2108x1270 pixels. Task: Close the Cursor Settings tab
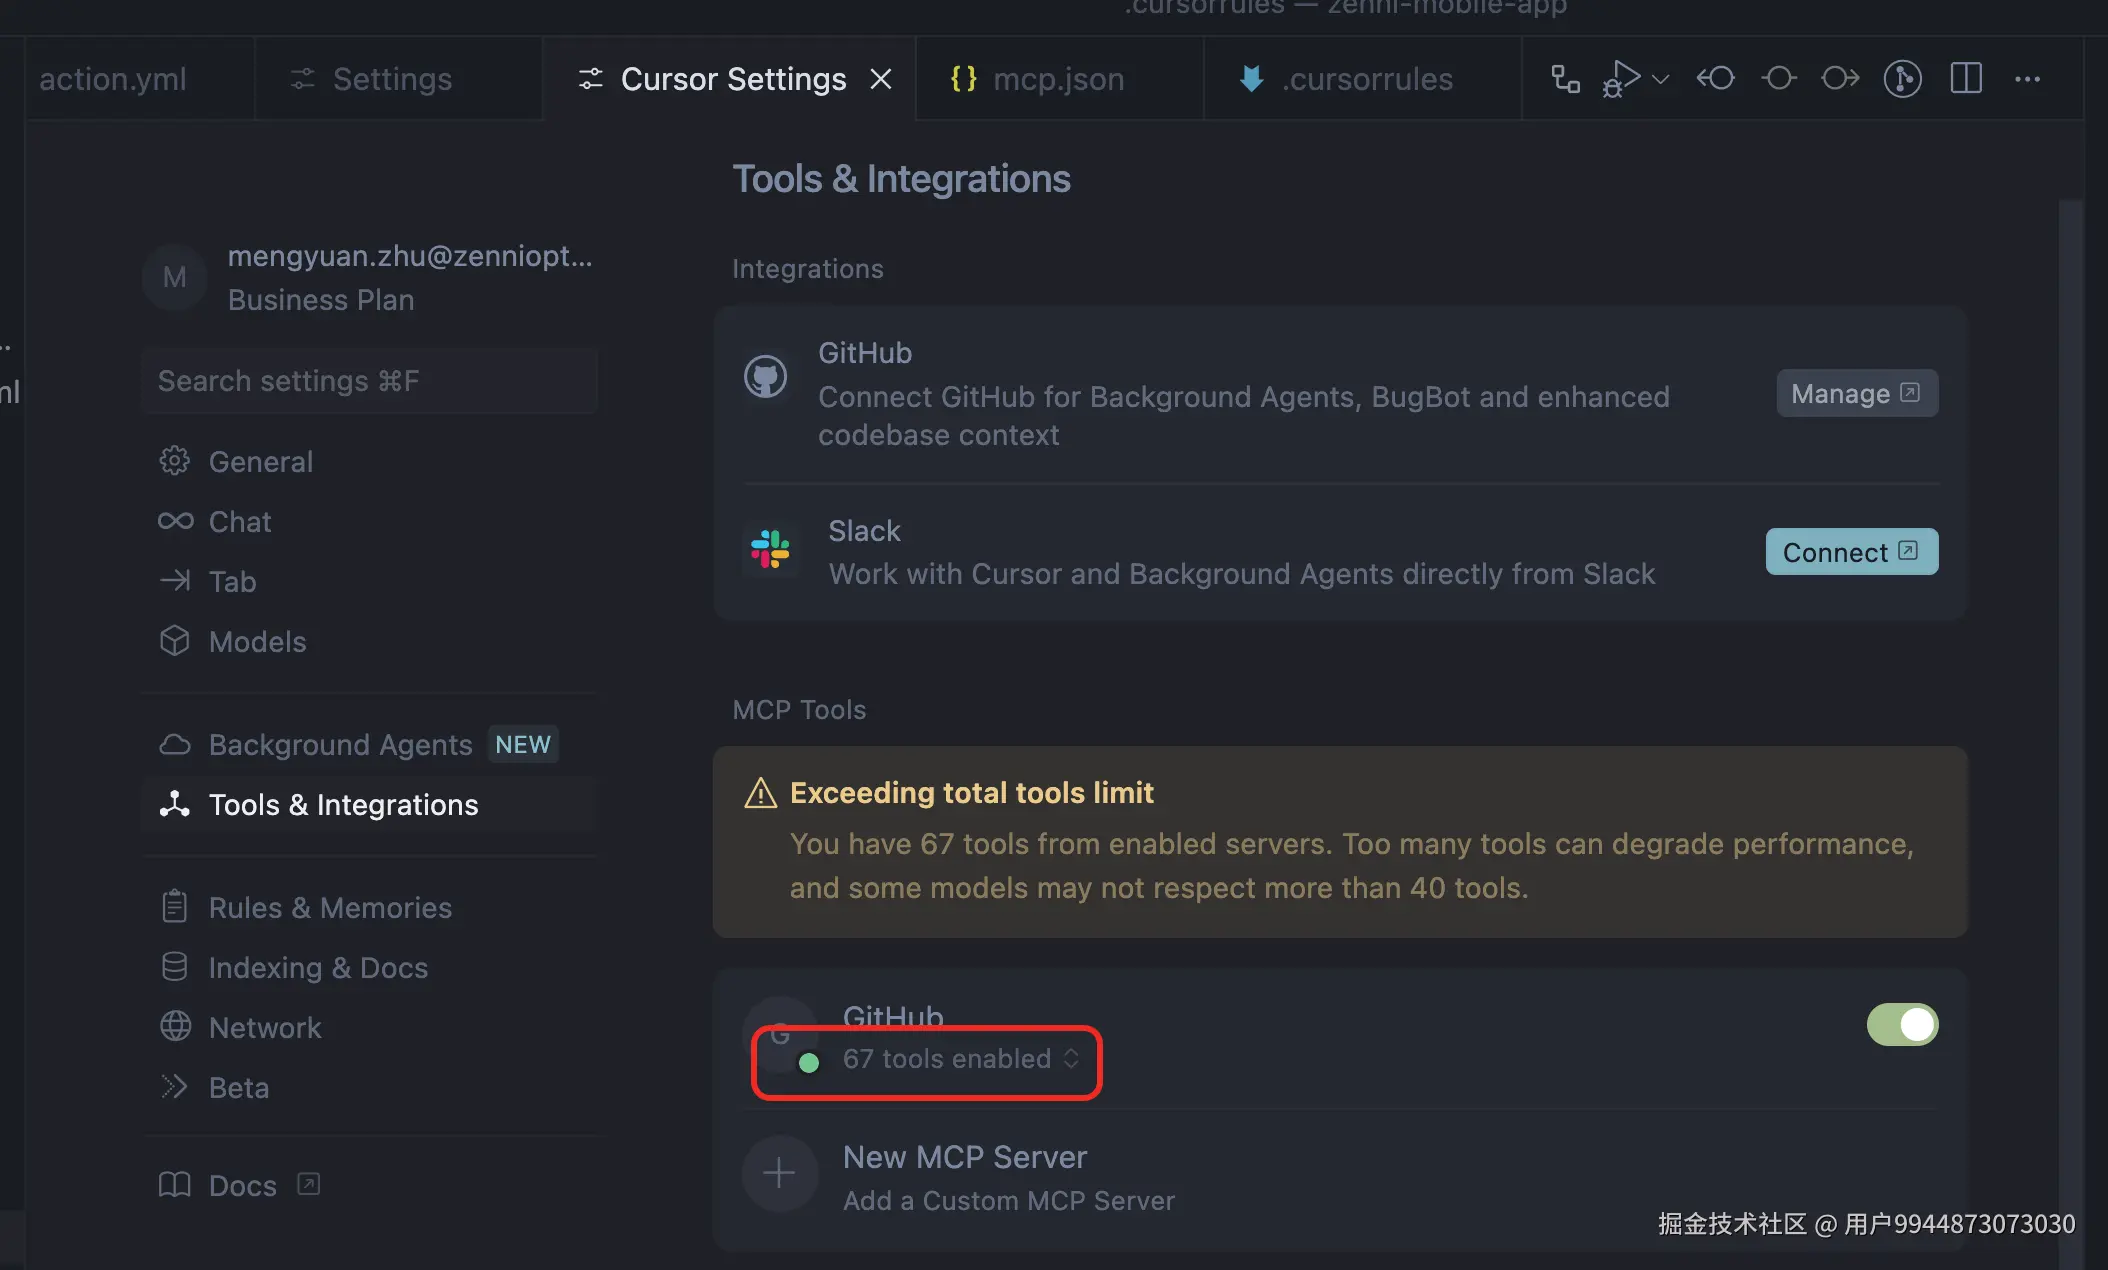pyautogui.click(x=881, y=79)
